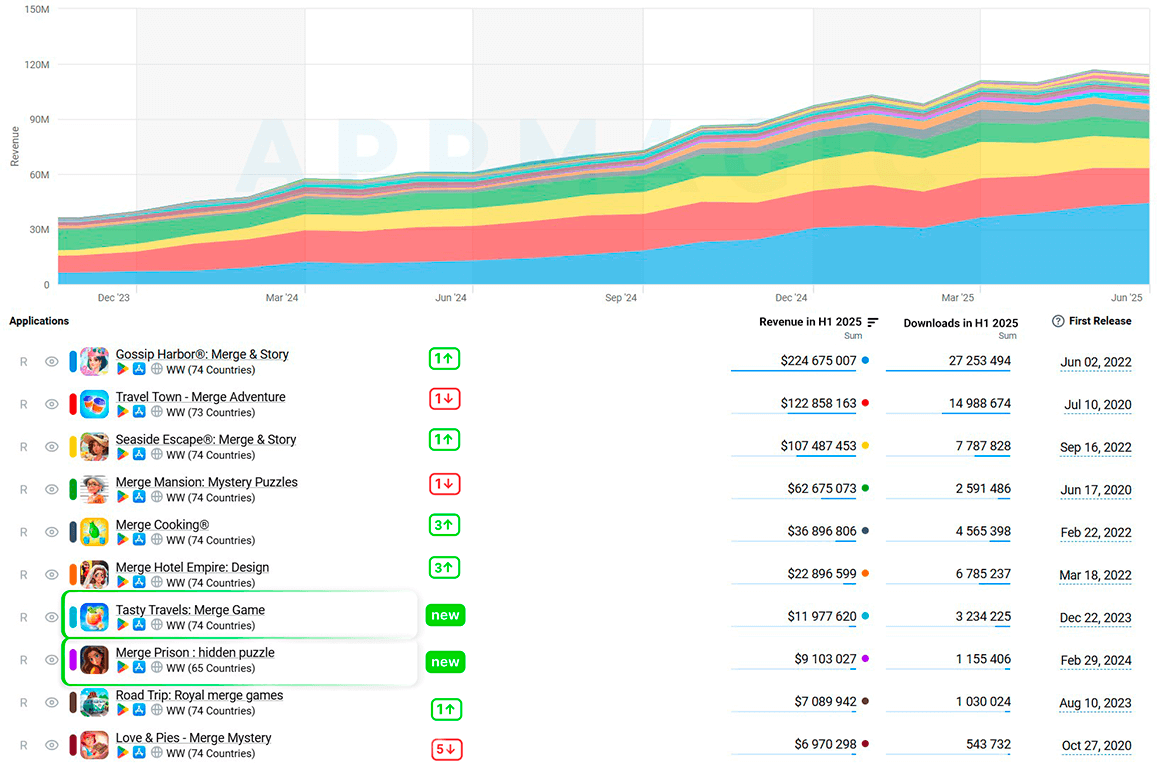Image resolution: width=1157 pixels, height=777 pixels.
Task: Click the Applications column header
Action: point(39,321)
